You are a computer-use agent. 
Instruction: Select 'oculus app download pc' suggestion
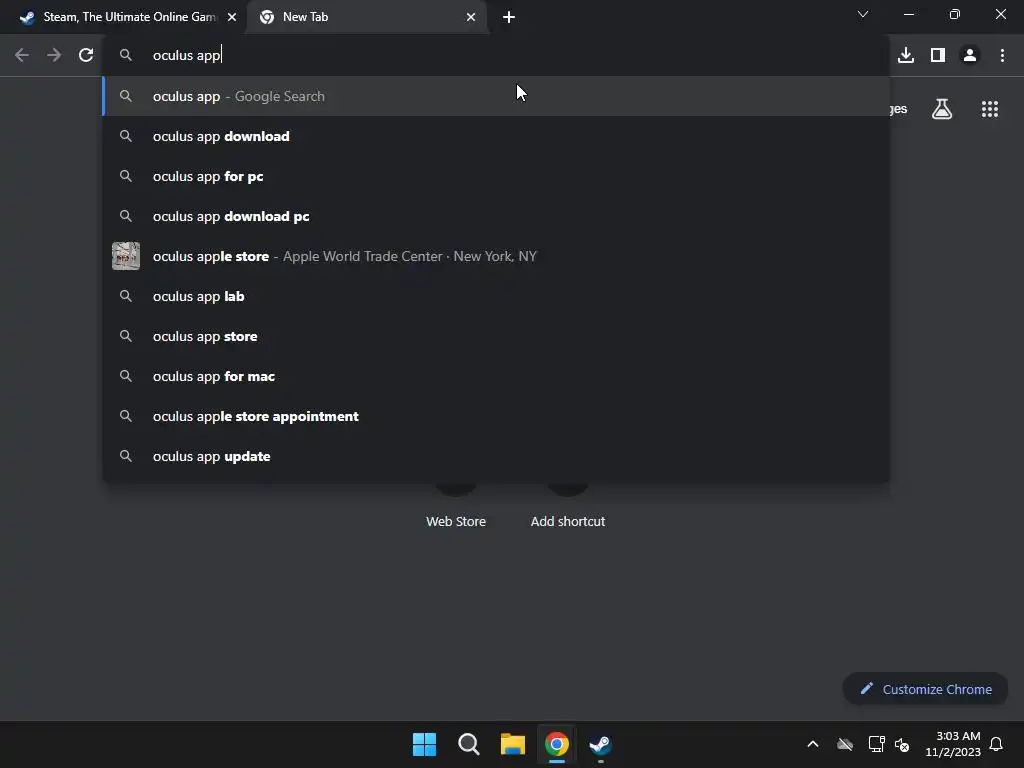click(496, 216)
